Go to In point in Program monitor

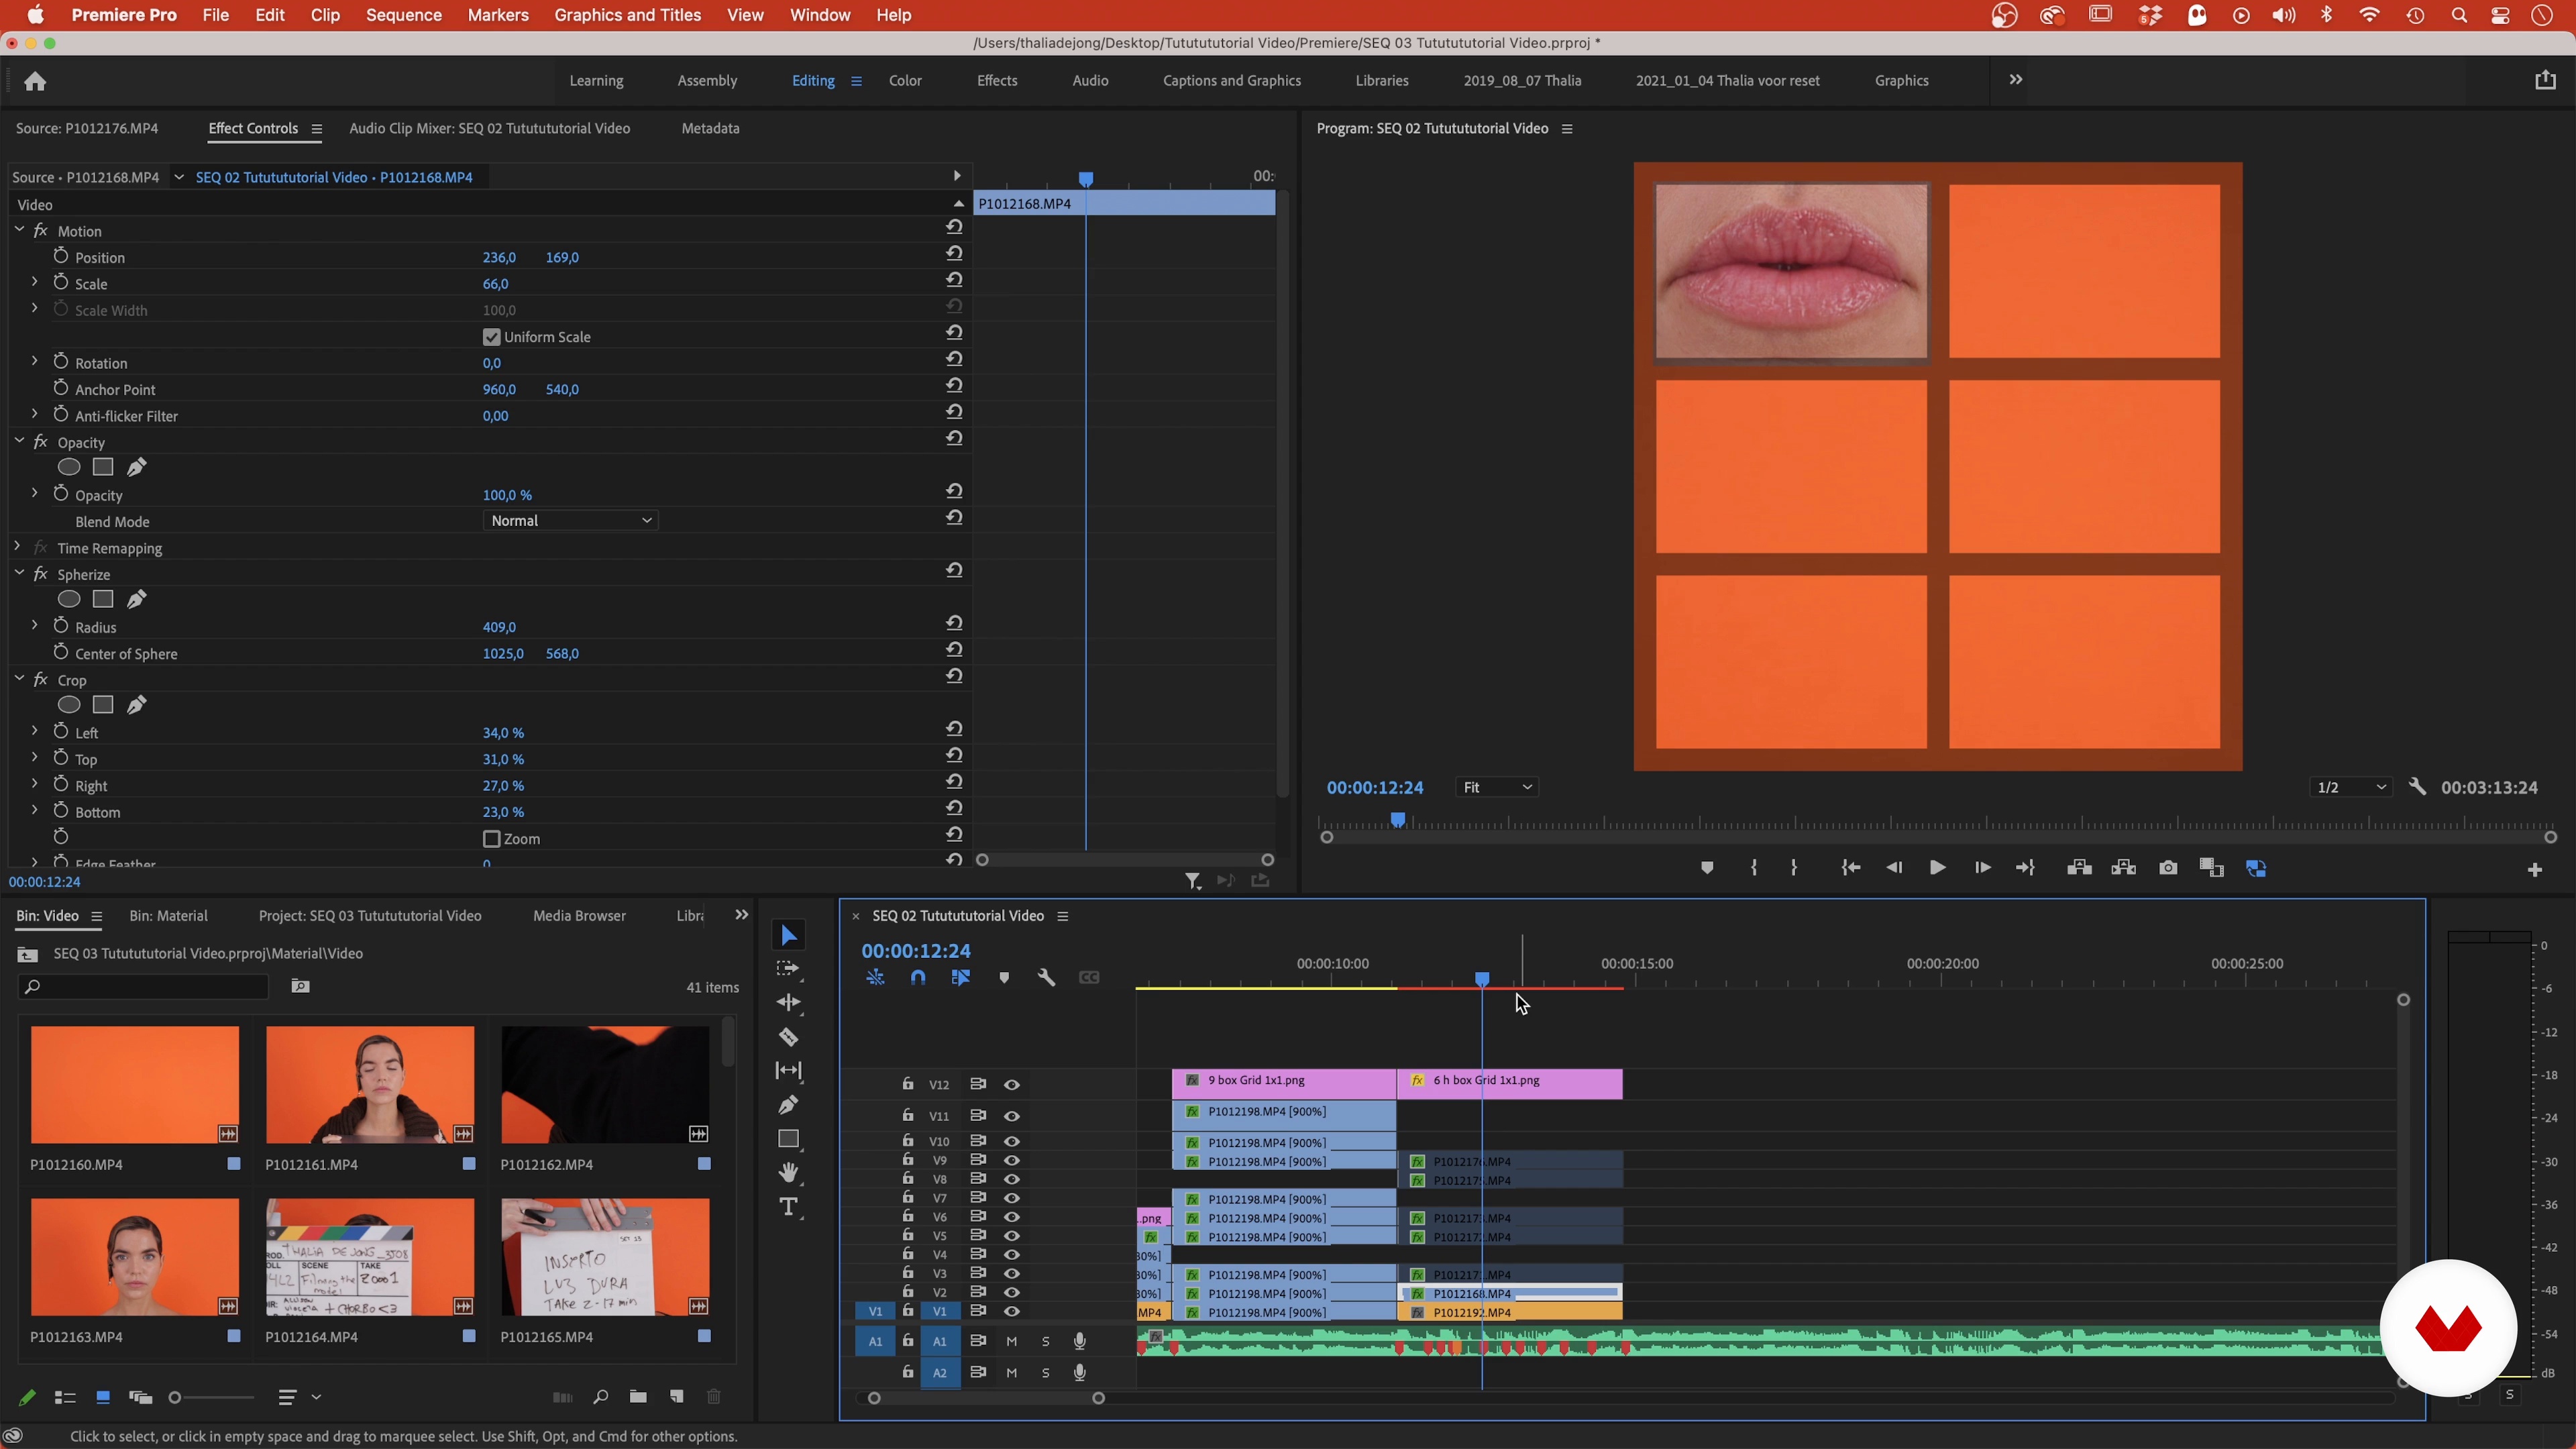coord(1851,868)
